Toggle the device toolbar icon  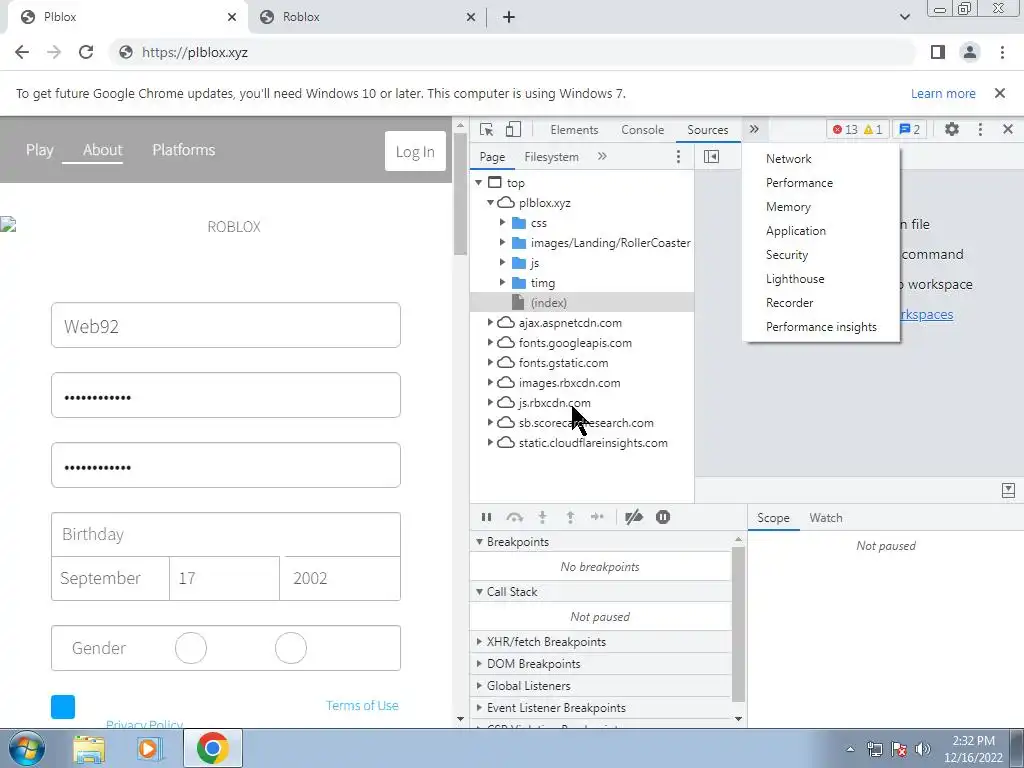(x=513, y=129)
